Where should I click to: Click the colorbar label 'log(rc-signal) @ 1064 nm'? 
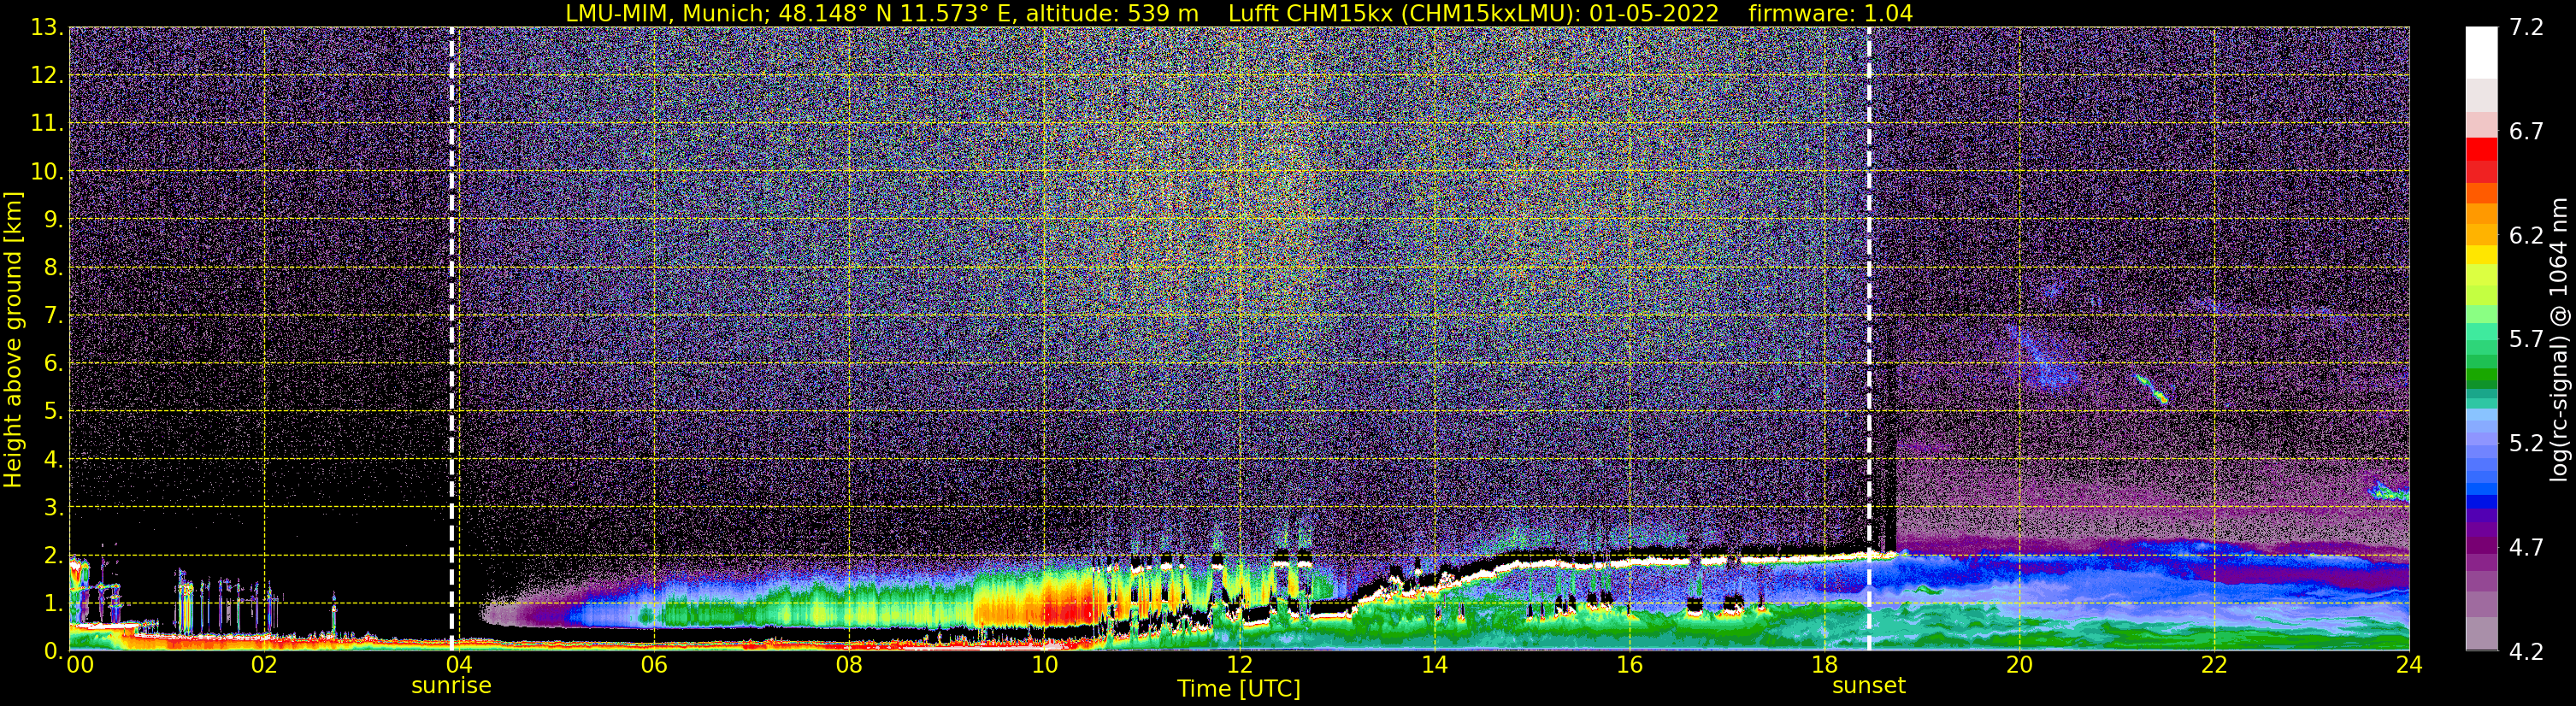(x=2558, y=339)
